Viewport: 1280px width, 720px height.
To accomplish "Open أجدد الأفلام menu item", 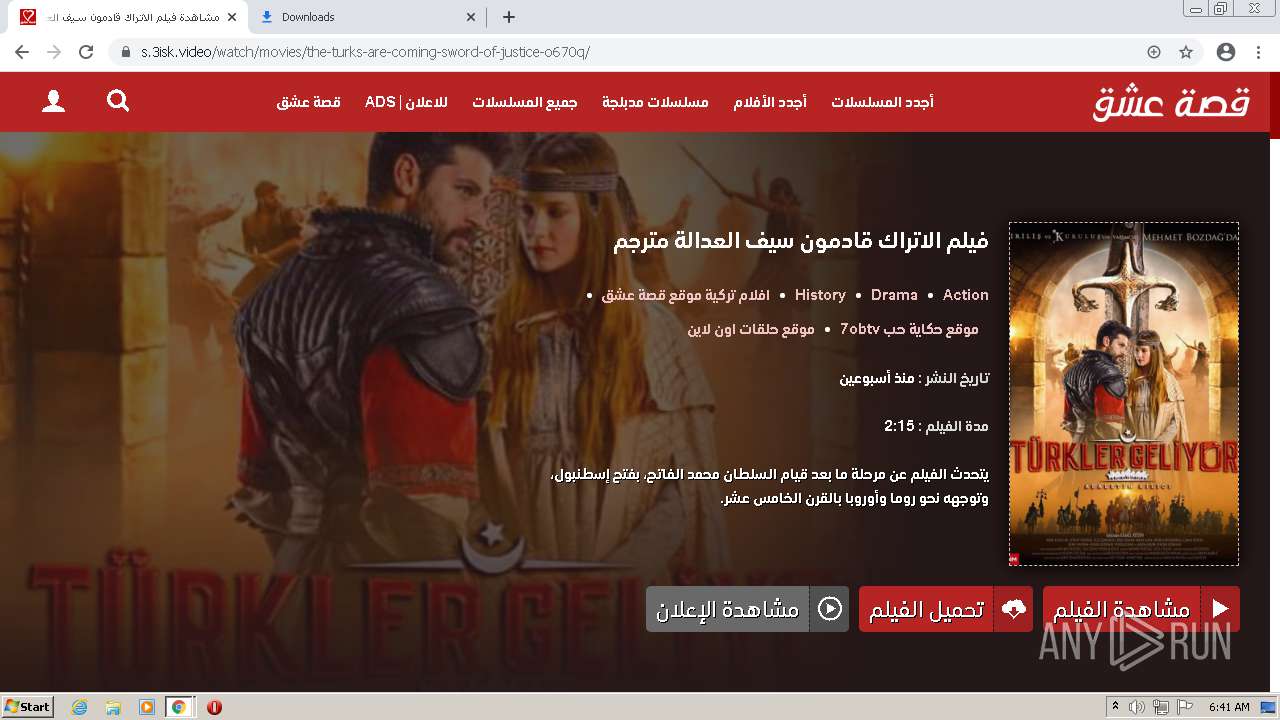I will [770, 102].
